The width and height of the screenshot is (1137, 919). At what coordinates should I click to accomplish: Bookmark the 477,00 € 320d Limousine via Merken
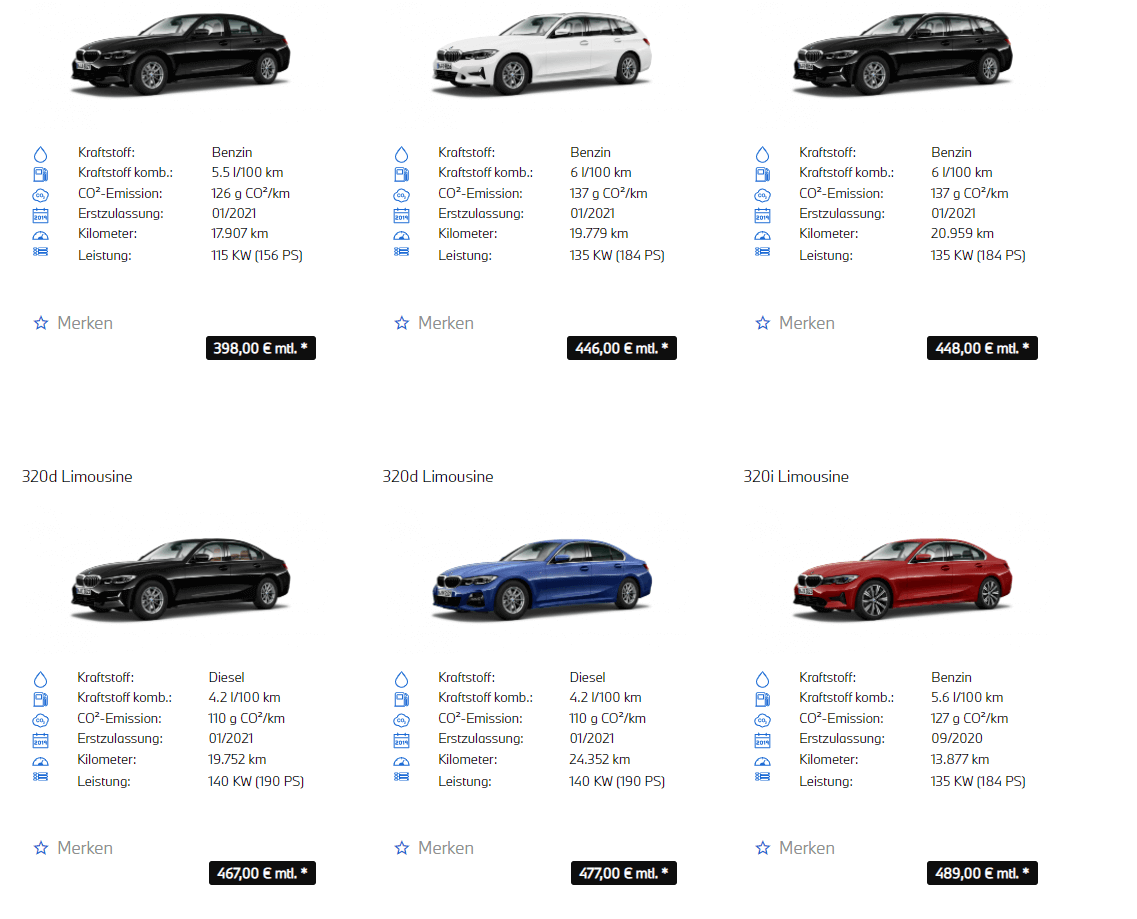(434, 848)
